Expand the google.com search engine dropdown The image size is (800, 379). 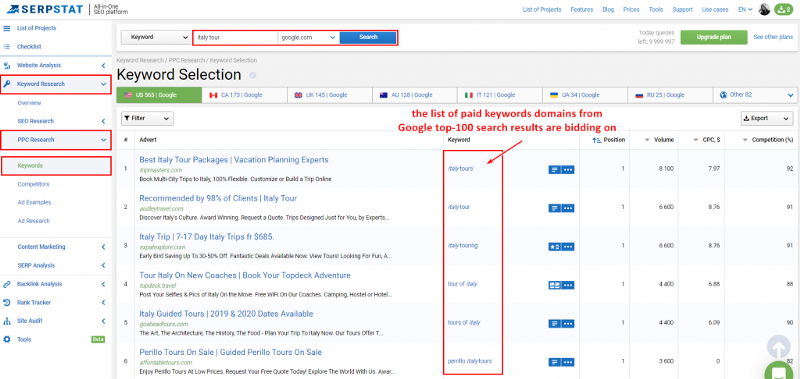[x=308, y=37]
